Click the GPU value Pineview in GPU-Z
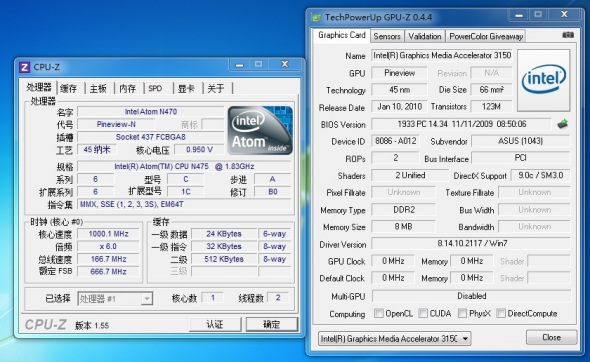This screenshot has height=362, width=590. coord(399,73)
